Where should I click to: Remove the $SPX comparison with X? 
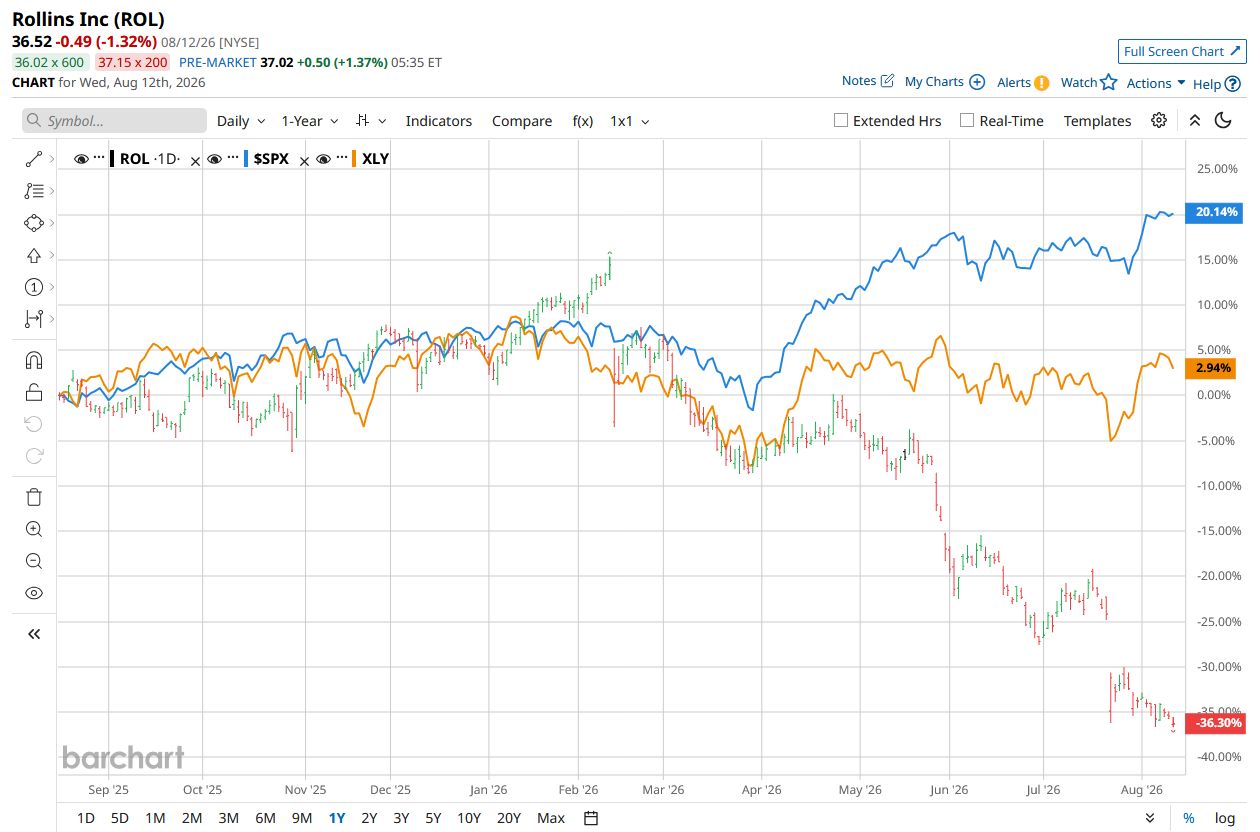(305, 161)
